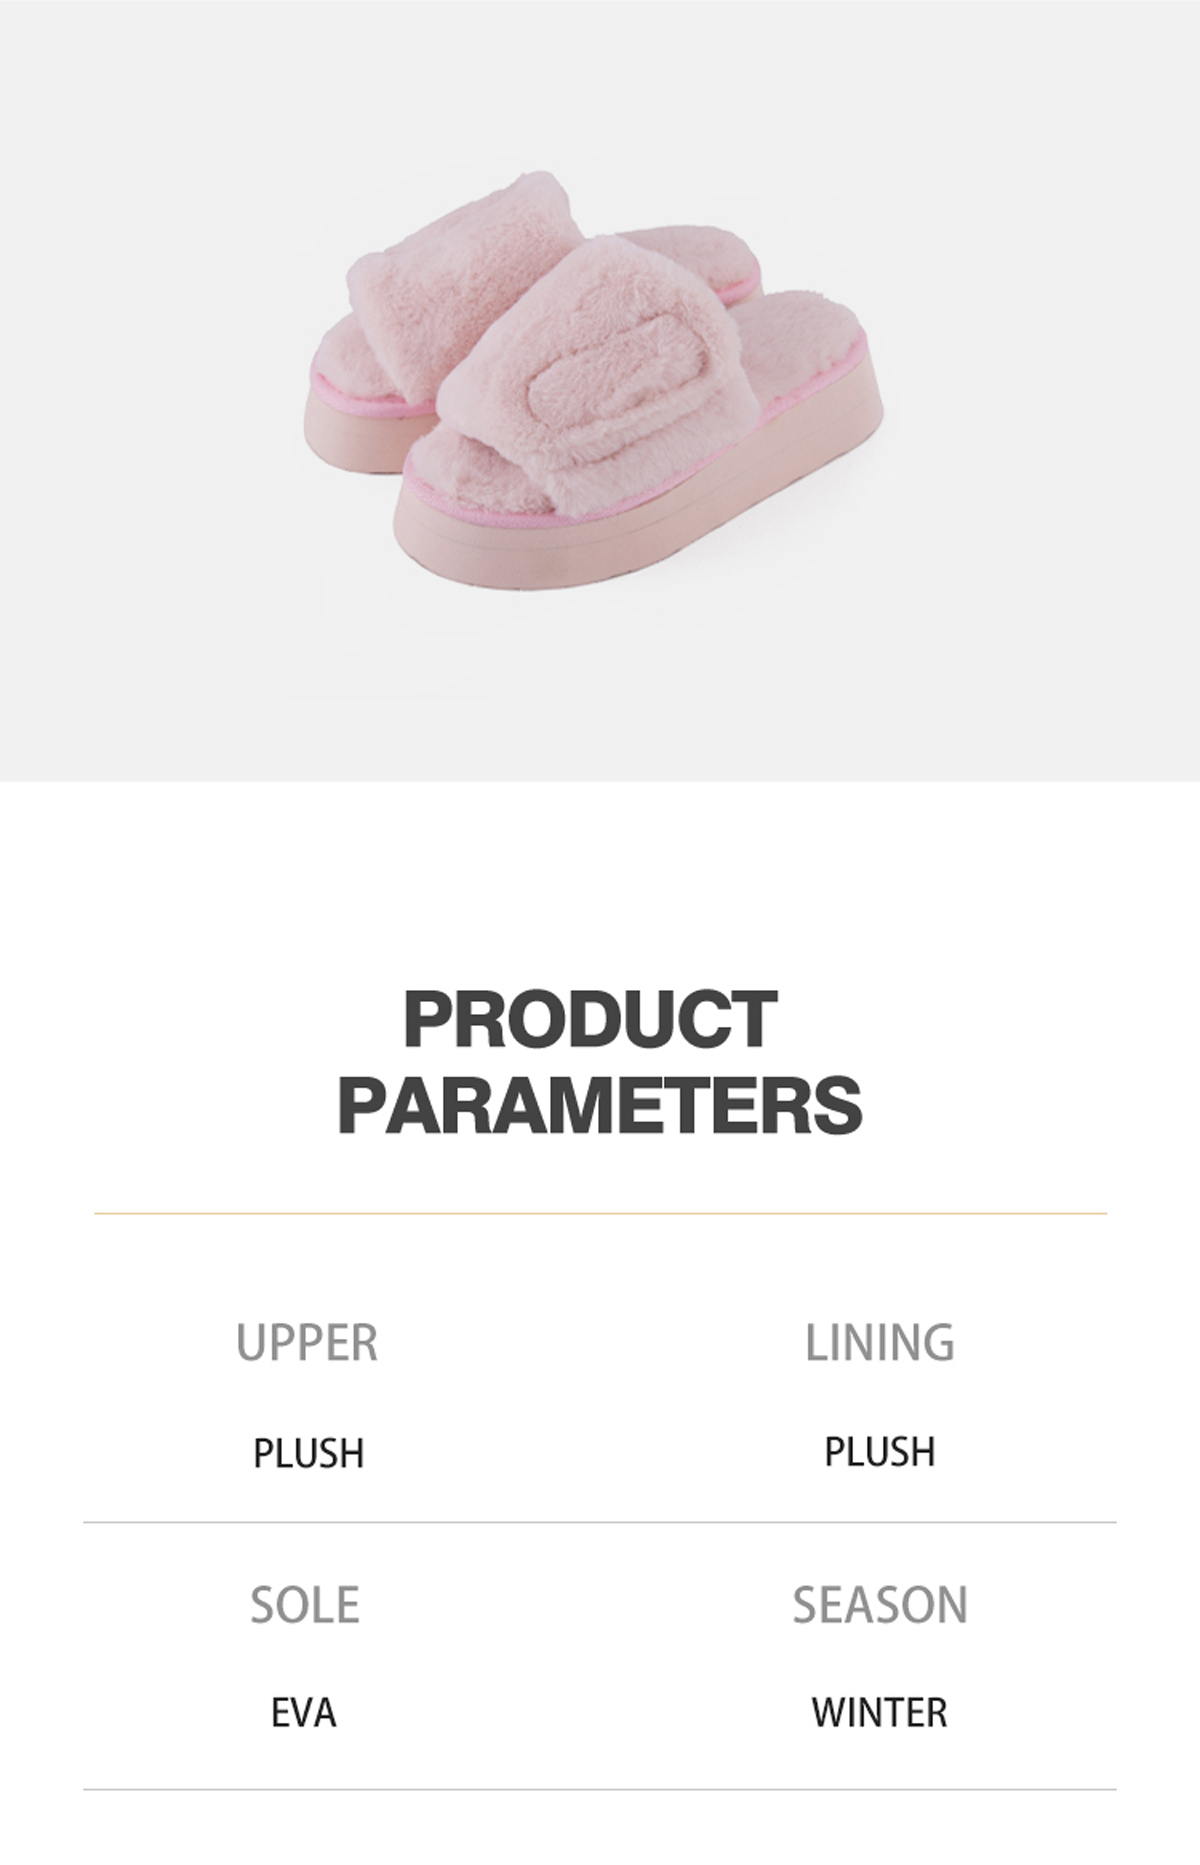This screenshot has height=1865, width=1200.
Task: Select the LINING parameter label
Action: [880, 1343]
